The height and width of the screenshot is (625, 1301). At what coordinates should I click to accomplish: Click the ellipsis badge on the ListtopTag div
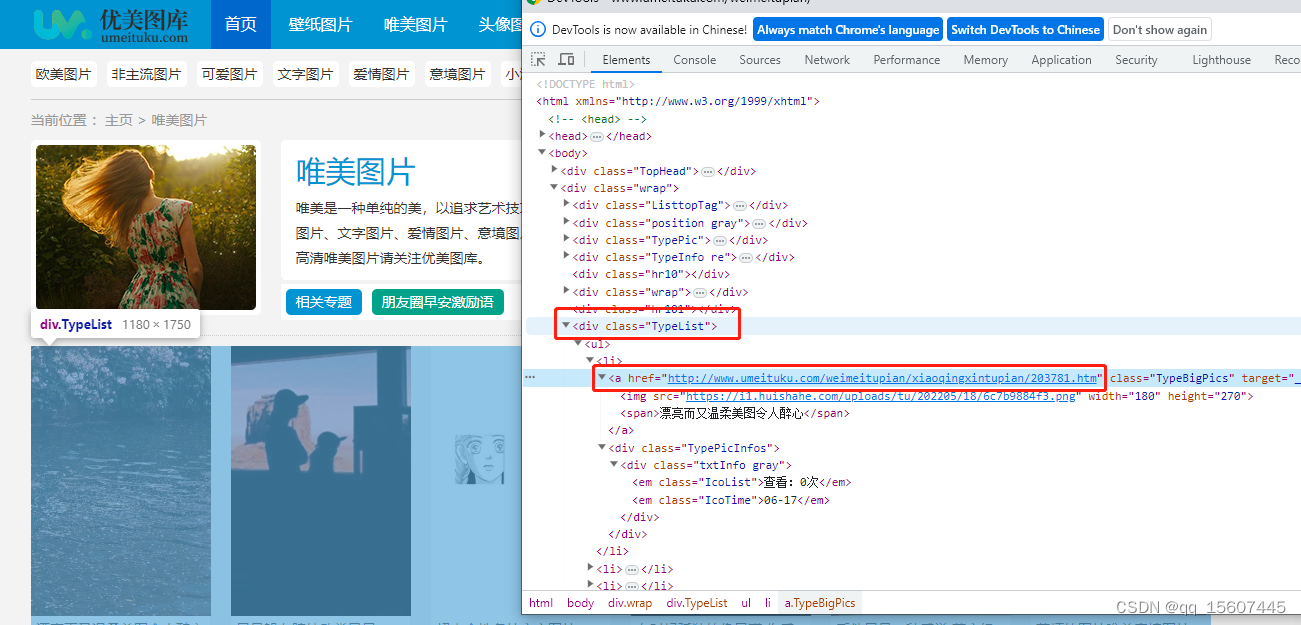(x=740, y=205)
